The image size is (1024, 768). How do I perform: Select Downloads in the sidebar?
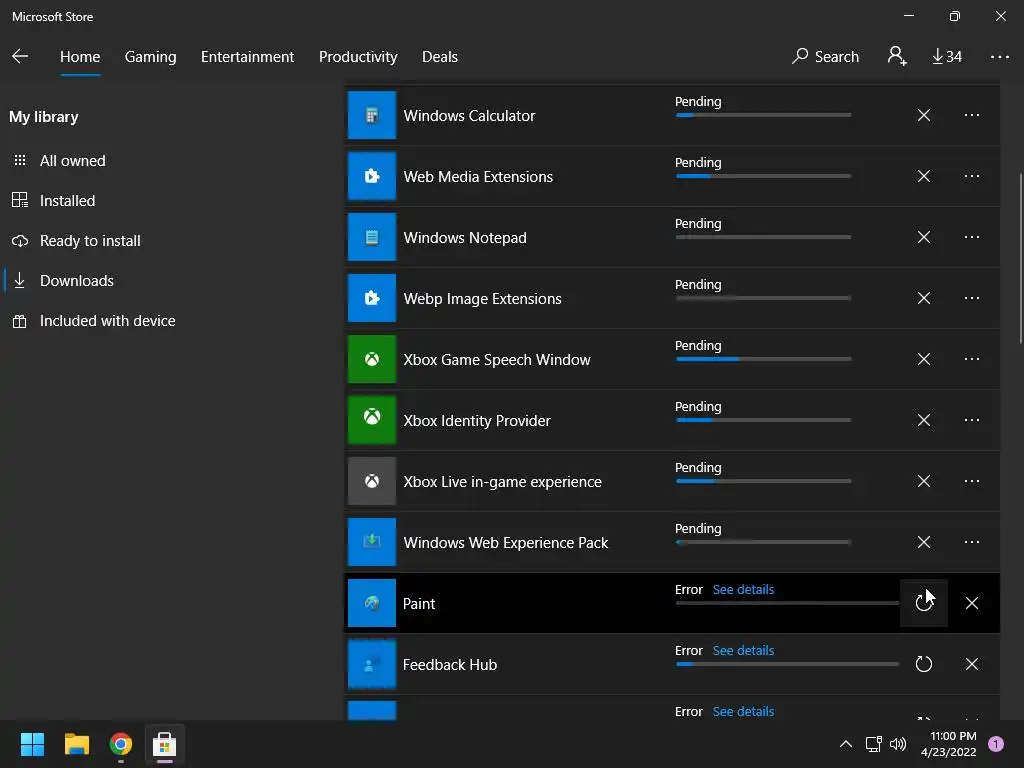pos(63,281)
